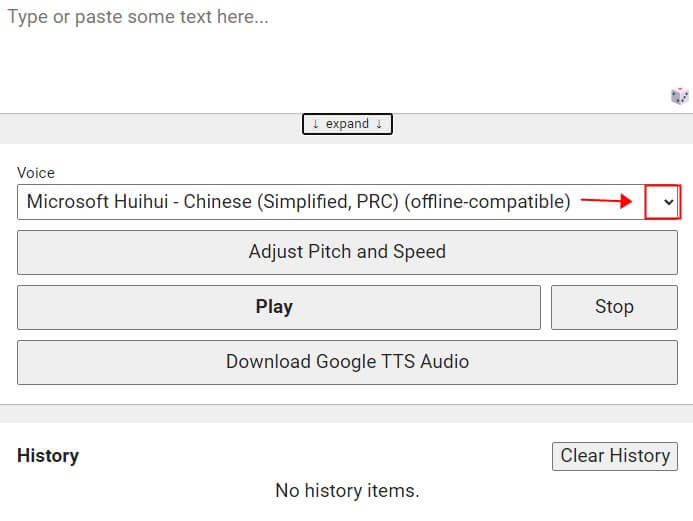
Task: Click the expand button below the text area
Action: point(347,124)
